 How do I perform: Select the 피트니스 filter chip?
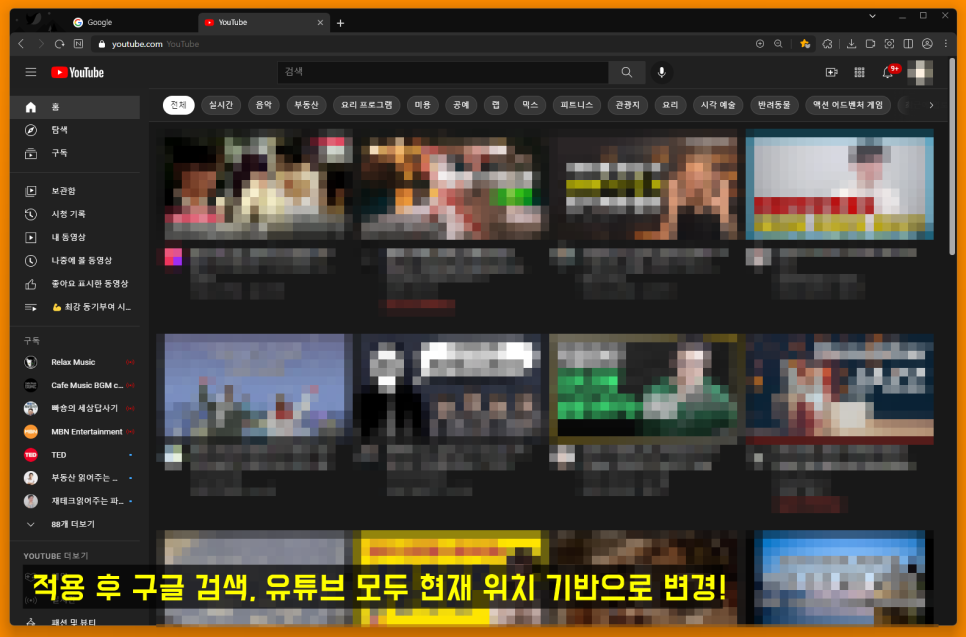pyautogui.click(x=576, y=105)
